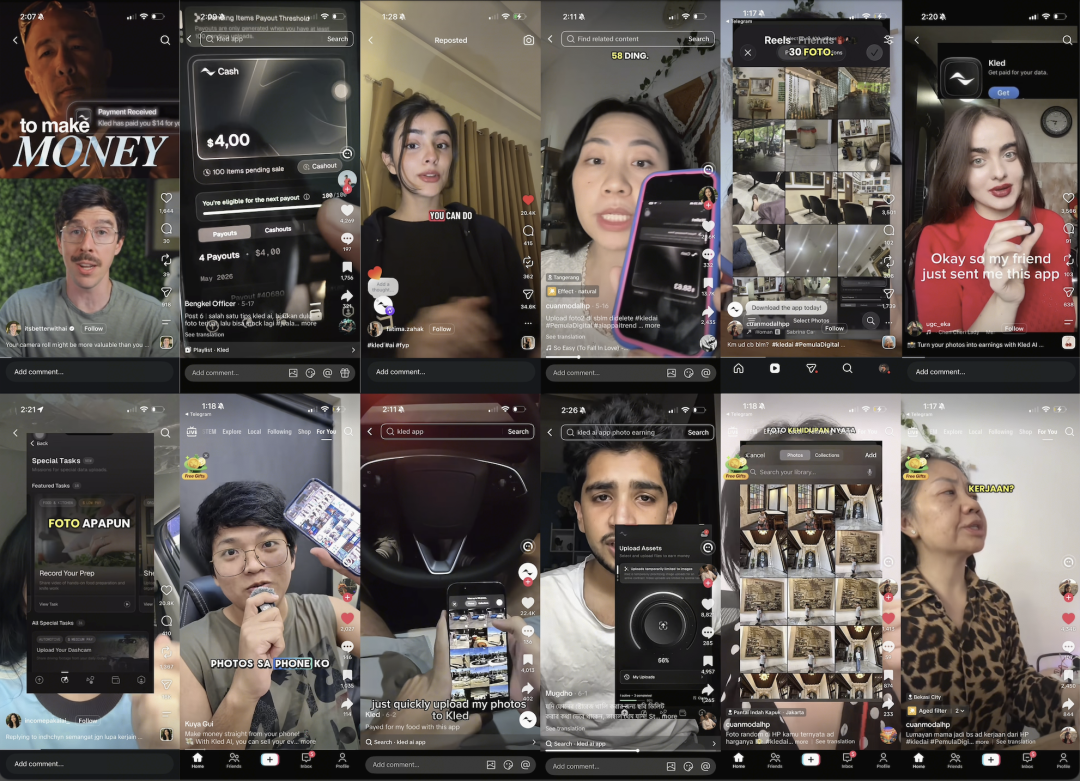
Task: Click the 'kled ai app photo earning' search field
Action: (x=637, y=433)
